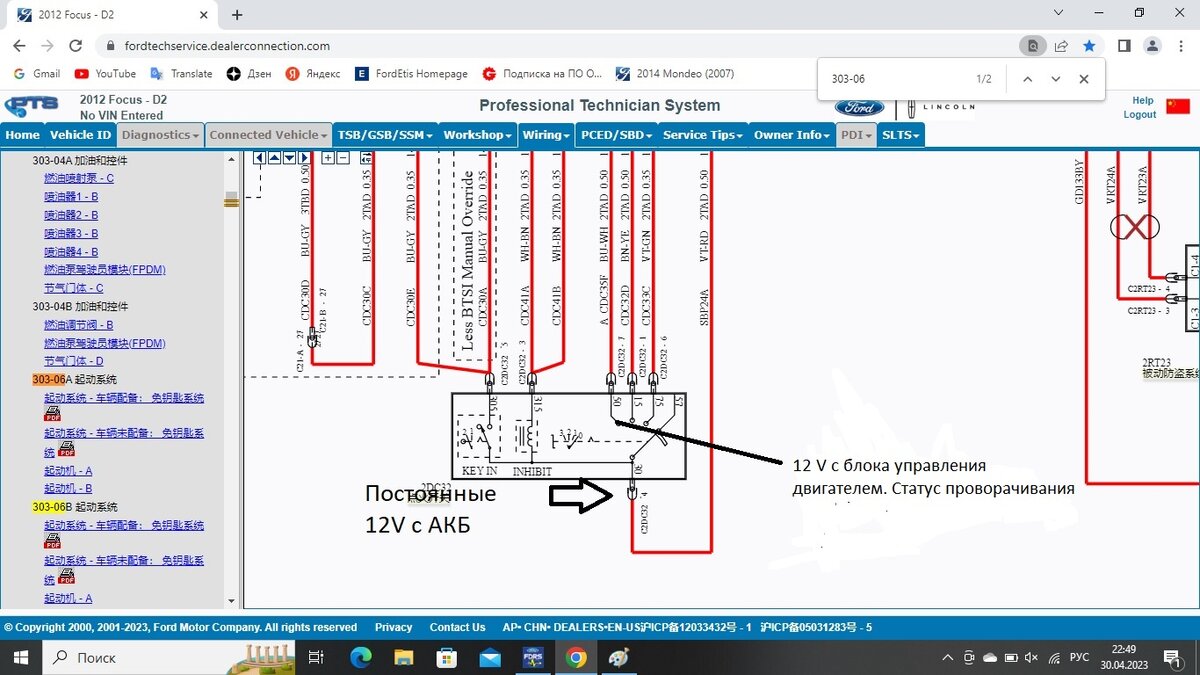Click the find-in-page indicator in address bar
Image resolution: width=1200 pixels, height=675 pixels.
pyautogui.click(x=1032, y=46)
